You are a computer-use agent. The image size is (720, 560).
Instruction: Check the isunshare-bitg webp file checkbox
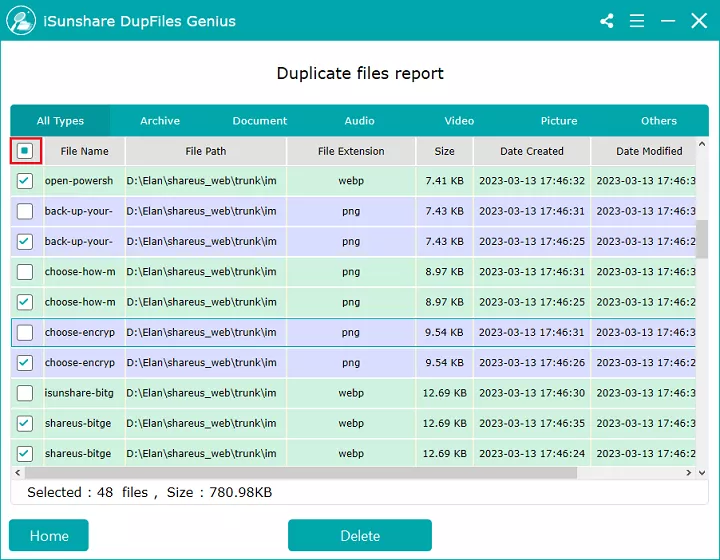(x=25, y=393)
